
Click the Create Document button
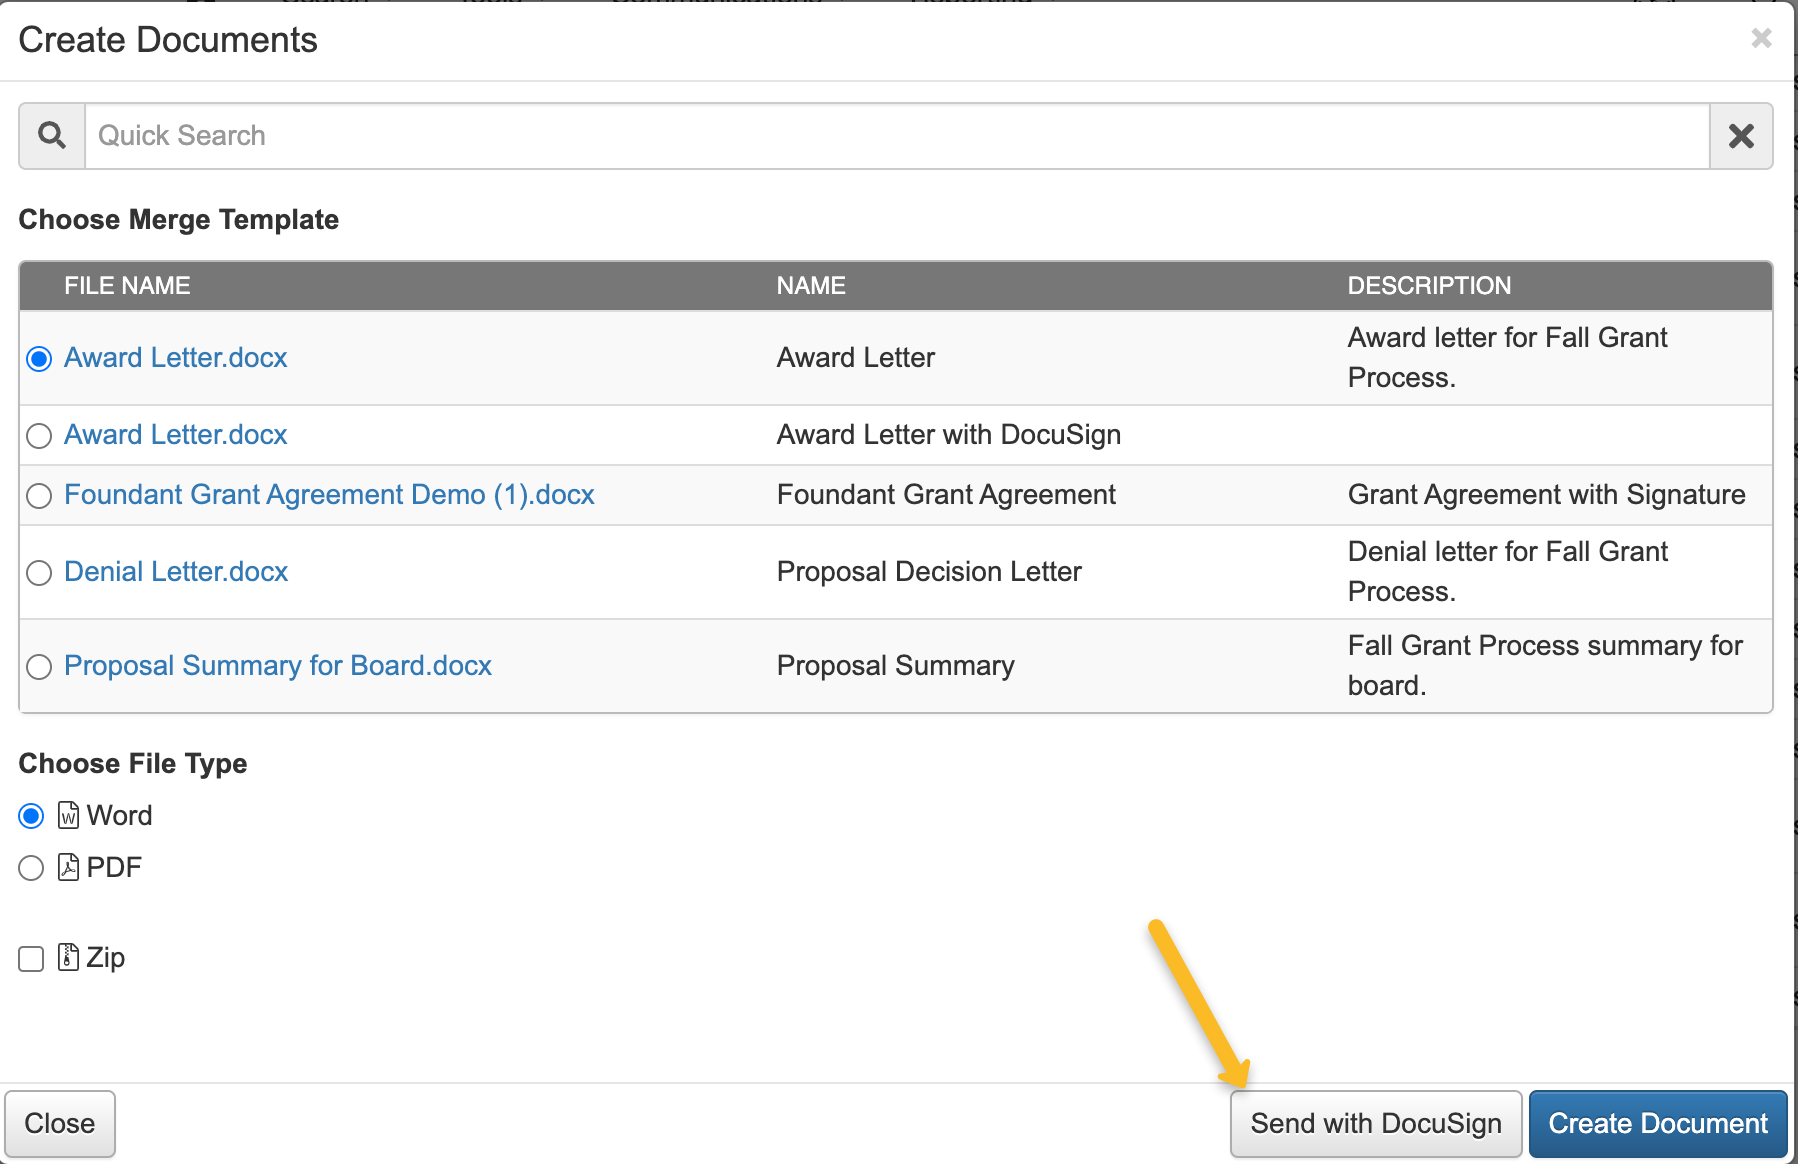(1657, 1123)
